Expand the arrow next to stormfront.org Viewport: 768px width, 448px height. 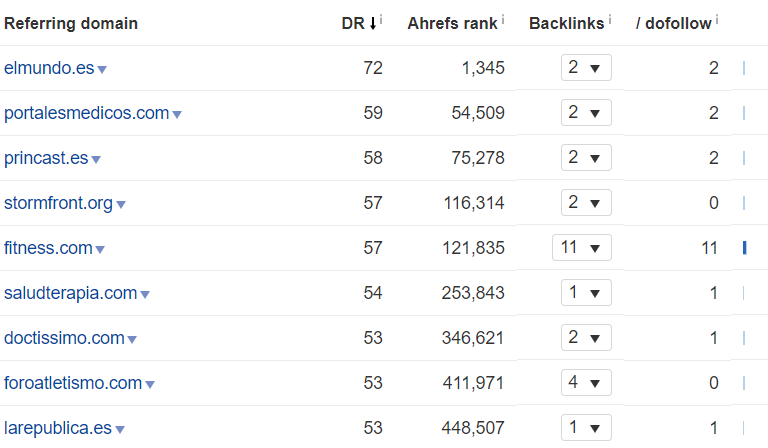point(120,205)
